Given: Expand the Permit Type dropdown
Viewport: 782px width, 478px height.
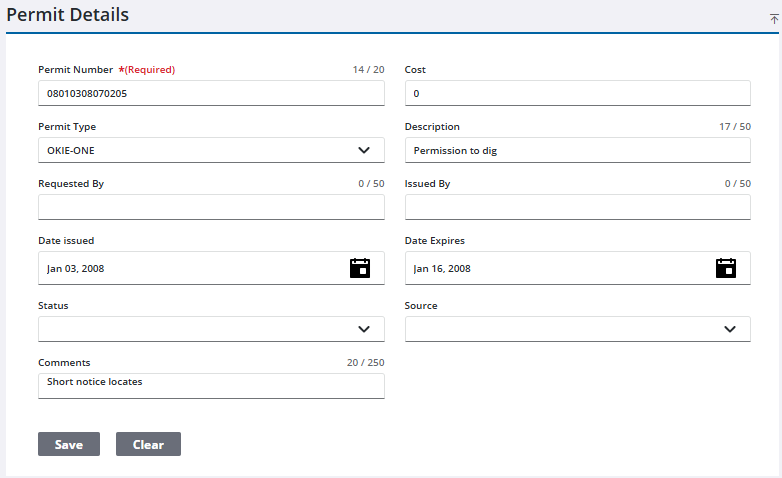Looking at the screenshot, I should (363, 151).
